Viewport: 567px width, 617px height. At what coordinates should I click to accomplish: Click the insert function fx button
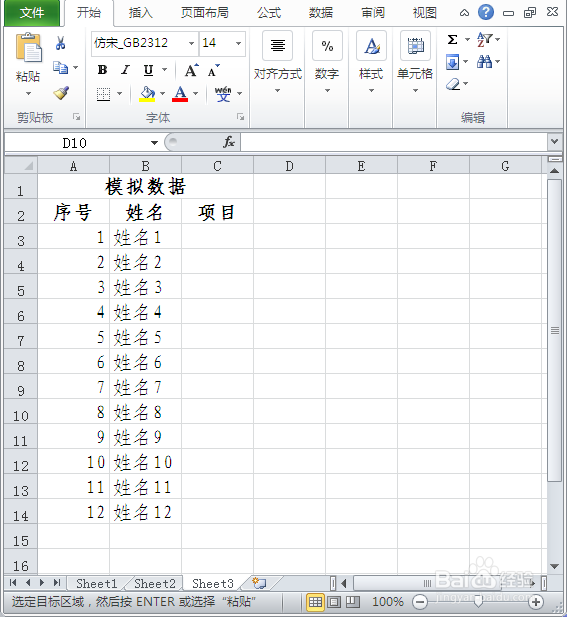pos(229,142)
